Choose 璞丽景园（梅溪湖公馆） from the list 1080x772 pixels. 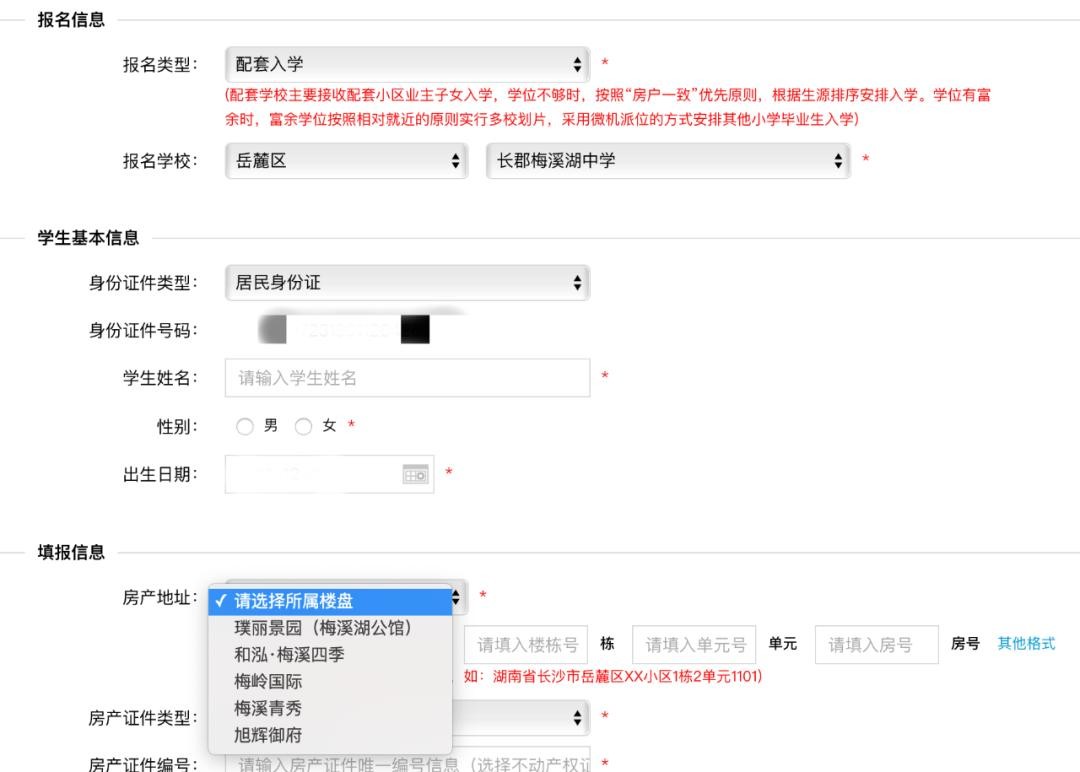323,628
